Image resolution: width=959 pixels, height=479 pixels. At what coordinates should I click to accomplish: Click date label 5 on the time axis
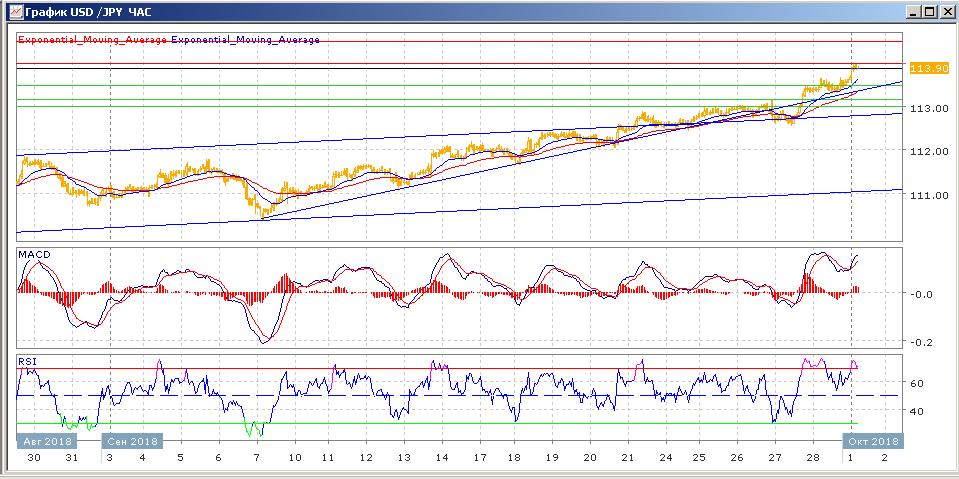pos(180,458)
